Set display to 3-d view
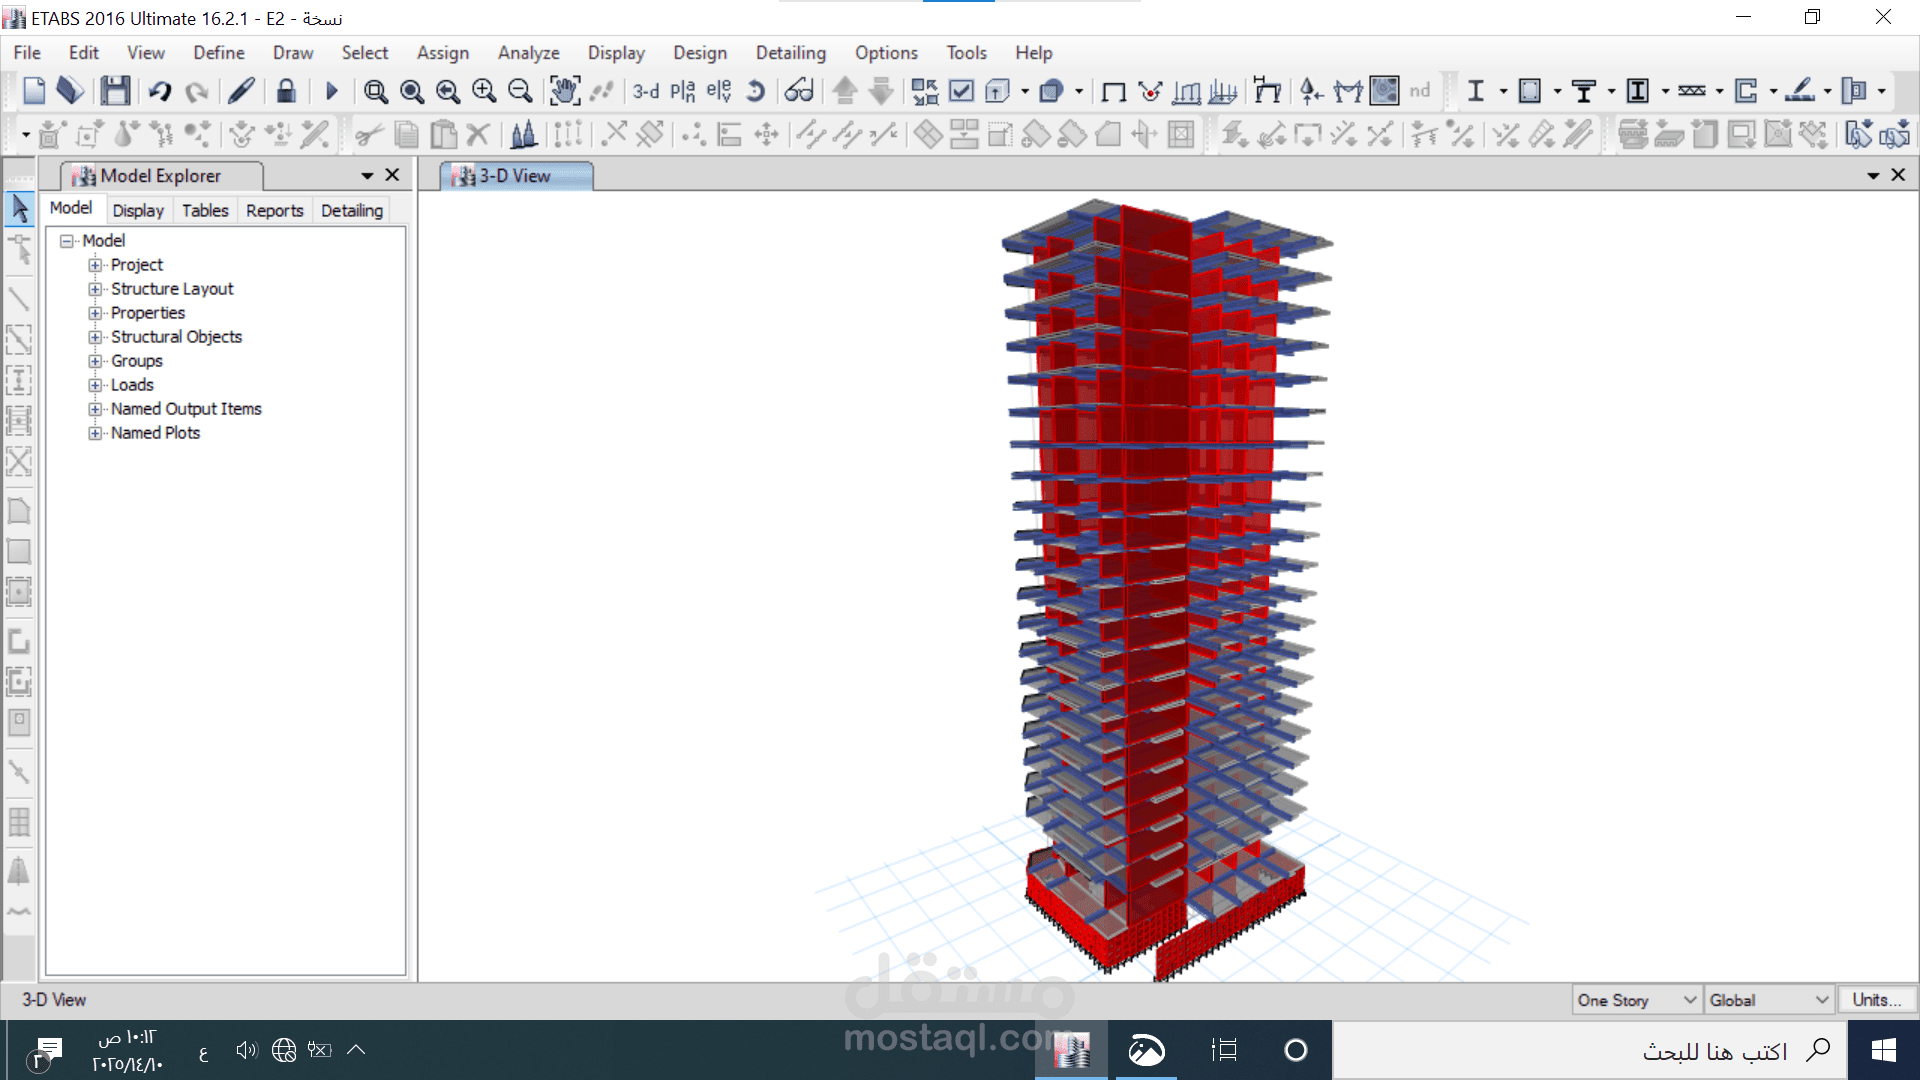 645,91
